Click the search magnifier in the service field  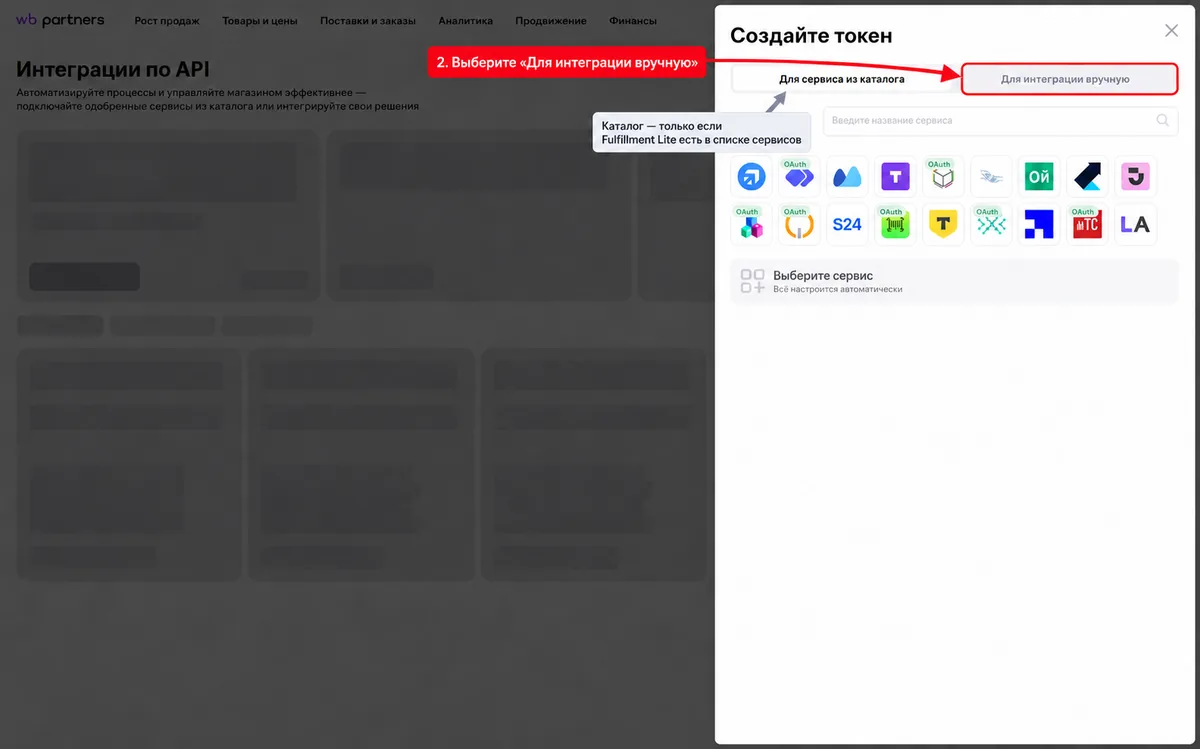pyautogui.click(x=1162, y=120)
